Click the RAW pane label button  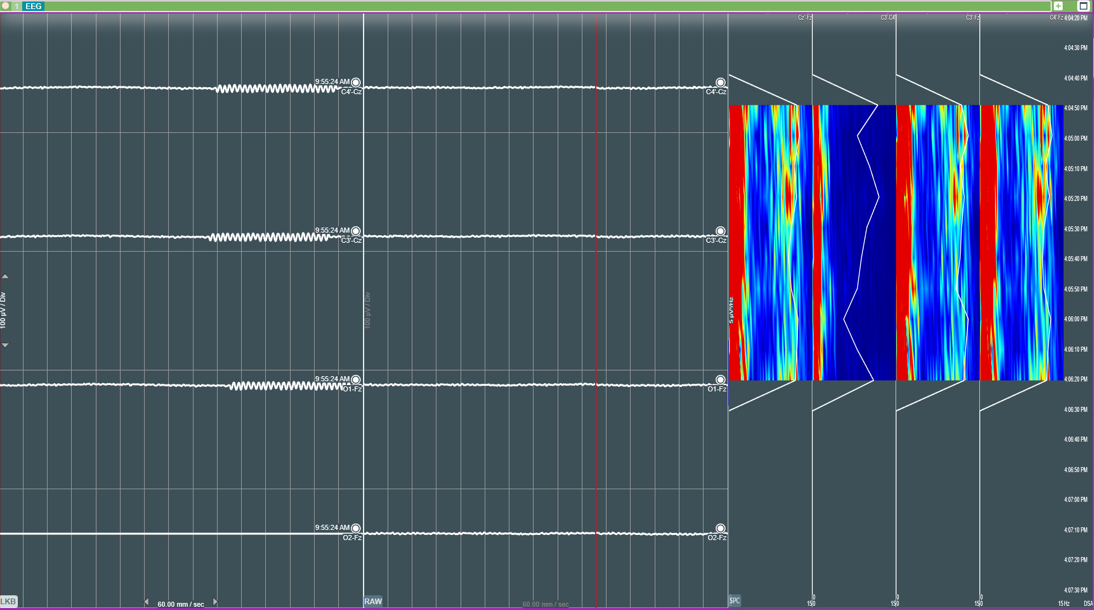[373, 601]
